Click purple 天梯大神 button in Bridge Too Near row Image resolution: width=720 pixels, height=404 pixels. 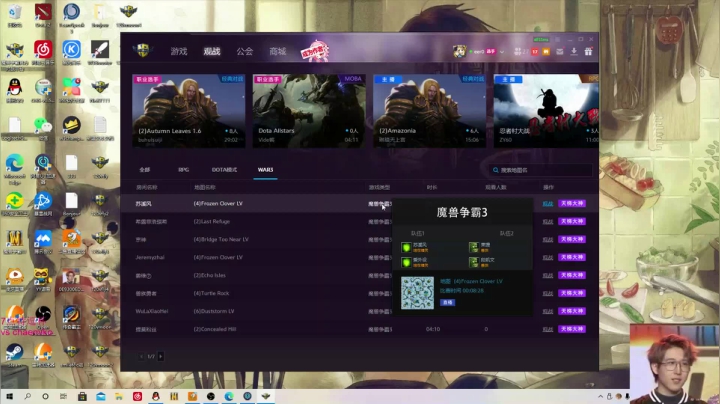point(572,239)
